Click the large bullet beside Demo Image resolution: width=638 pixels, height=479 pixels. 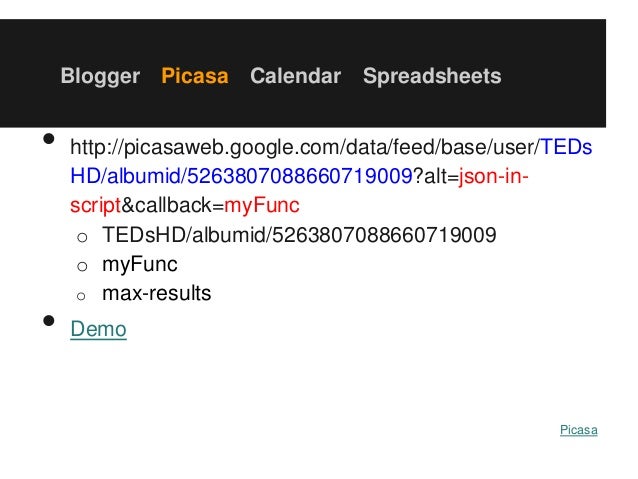tap(46, 322)
